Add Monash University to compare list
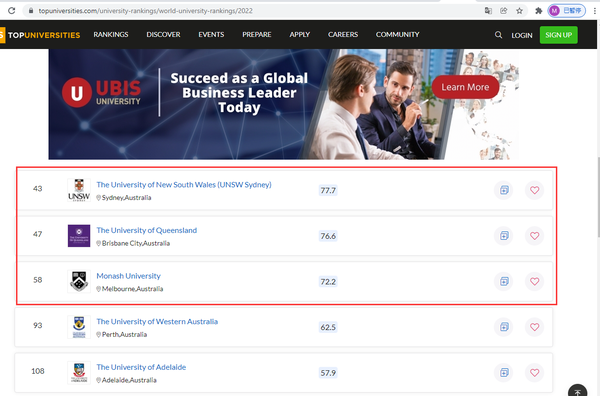The image size is (600, 396). coord(504,281)
